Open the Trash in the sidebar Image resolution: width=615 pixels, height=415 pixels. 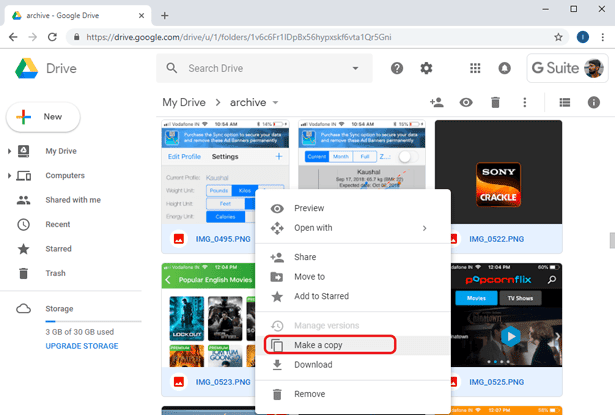coord(55,273)
